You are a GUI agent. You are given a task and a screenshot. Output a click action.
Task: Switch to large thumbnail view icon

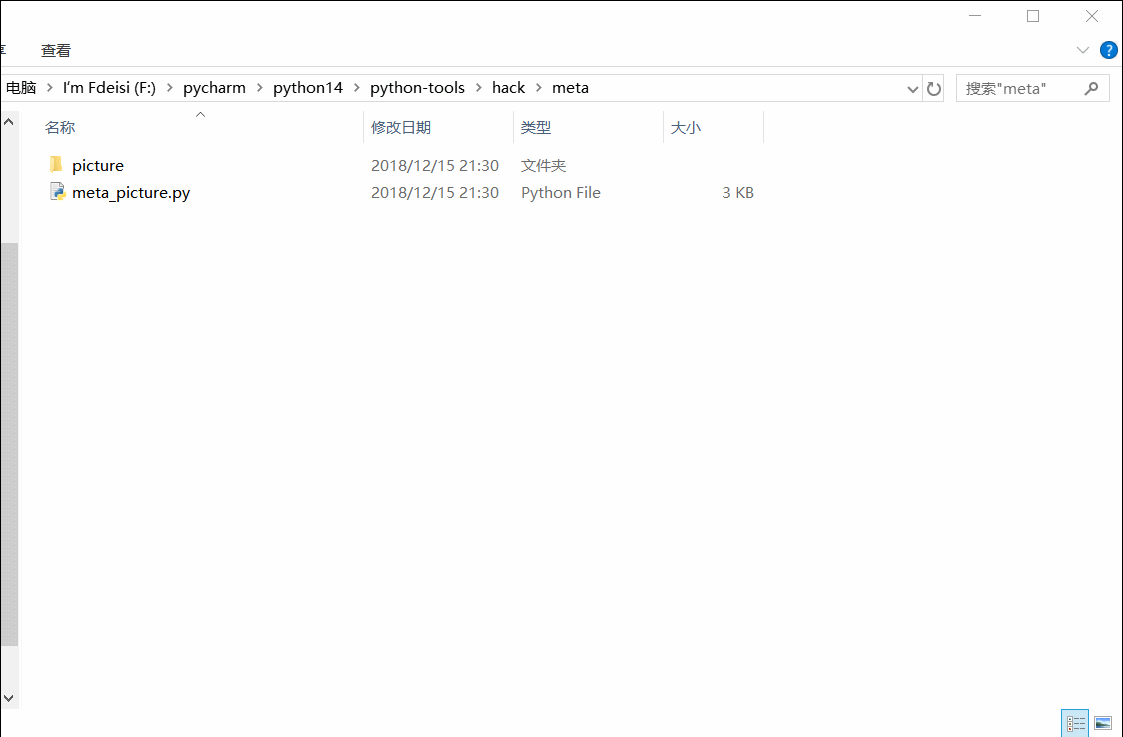1102,722
